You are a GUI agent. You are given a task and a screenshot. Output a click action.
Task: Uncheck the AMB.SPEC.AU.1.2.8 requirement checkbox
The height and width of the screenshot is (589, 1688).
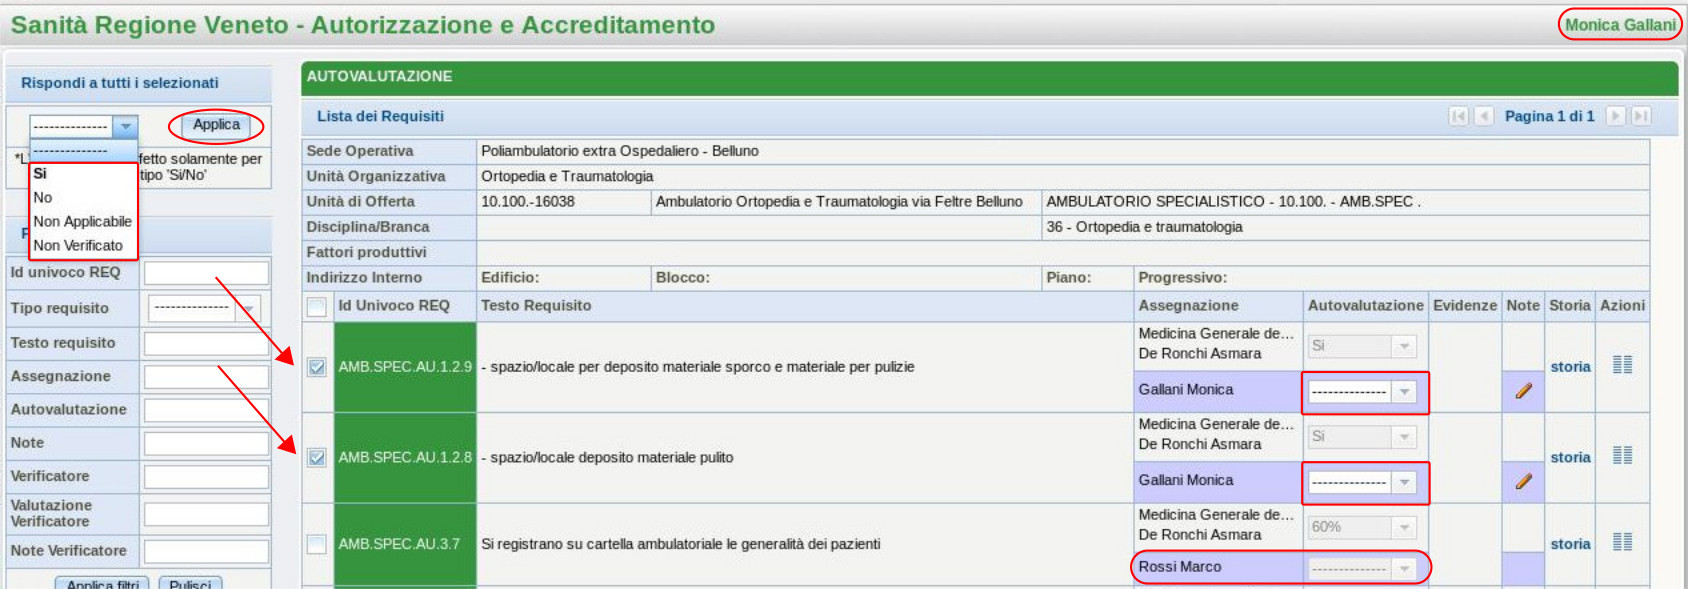point(317,458)
